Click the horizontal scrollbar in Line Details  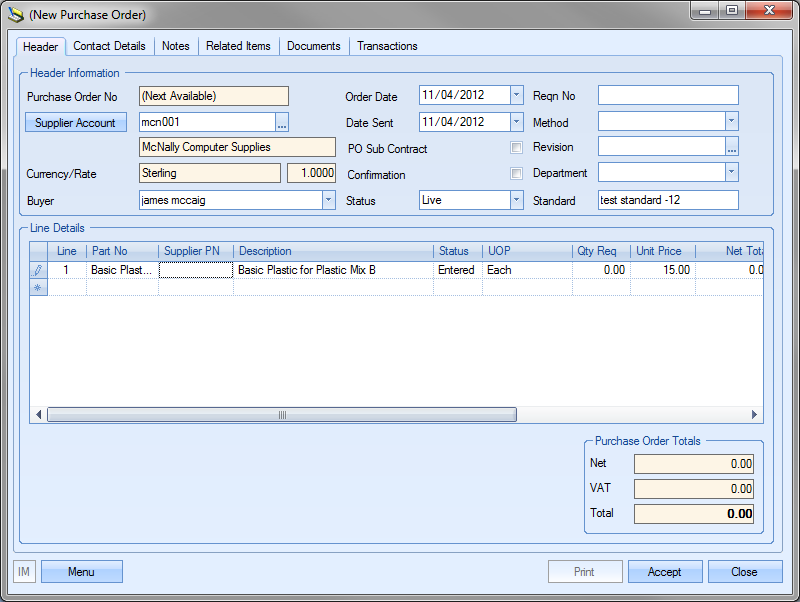click(282, 415)
